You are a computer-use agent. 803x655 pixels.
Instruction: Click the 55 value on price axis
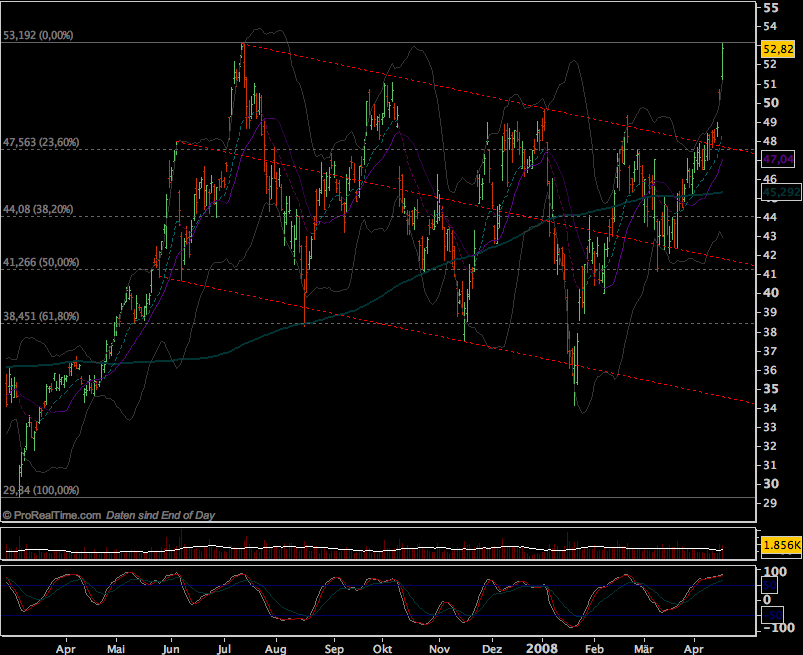tap(771, 7)
